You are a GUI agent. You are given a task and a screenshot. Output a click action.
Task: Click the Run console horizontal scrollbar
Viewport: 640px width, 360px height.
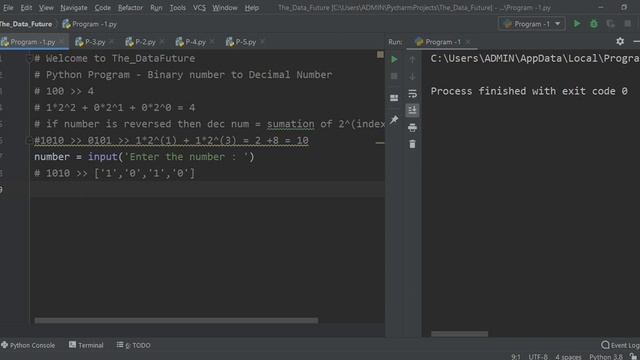point(460,334)
